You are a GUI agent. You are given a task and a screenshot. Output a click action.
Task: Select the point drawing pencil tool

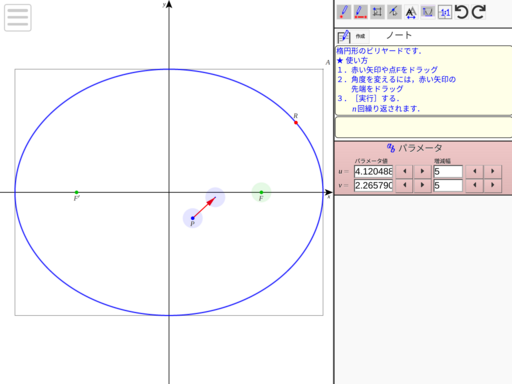(344, 12)
